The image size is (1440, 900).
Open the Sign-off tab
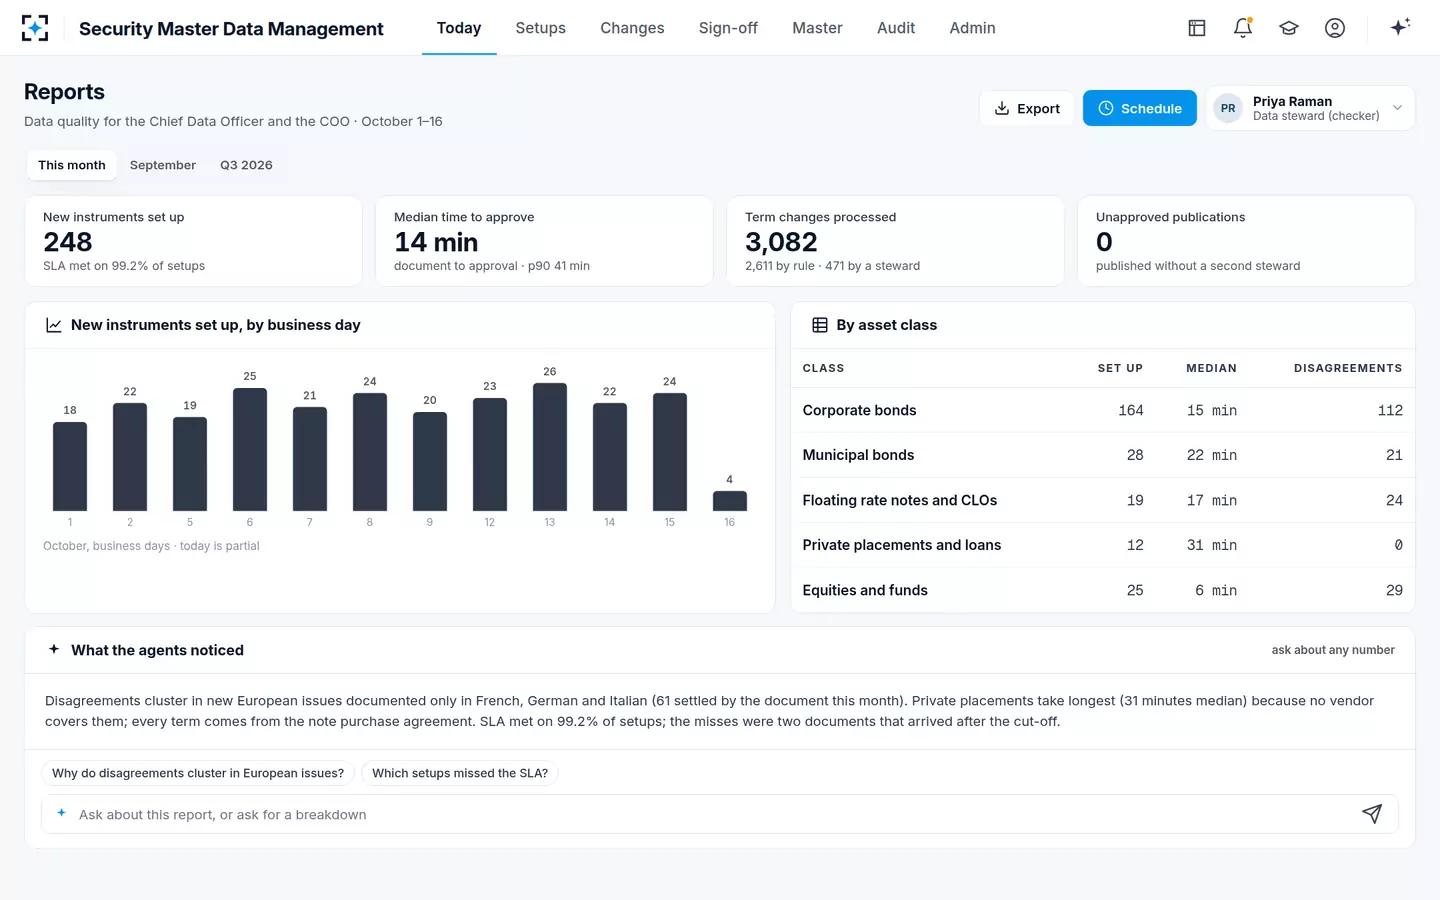(x=728, y=28)
